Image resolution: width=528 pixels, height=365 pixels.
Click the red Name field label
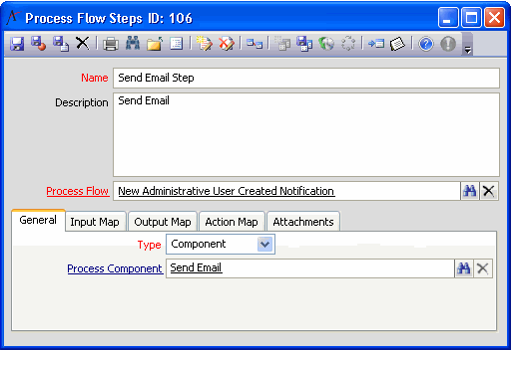point(95,78)
